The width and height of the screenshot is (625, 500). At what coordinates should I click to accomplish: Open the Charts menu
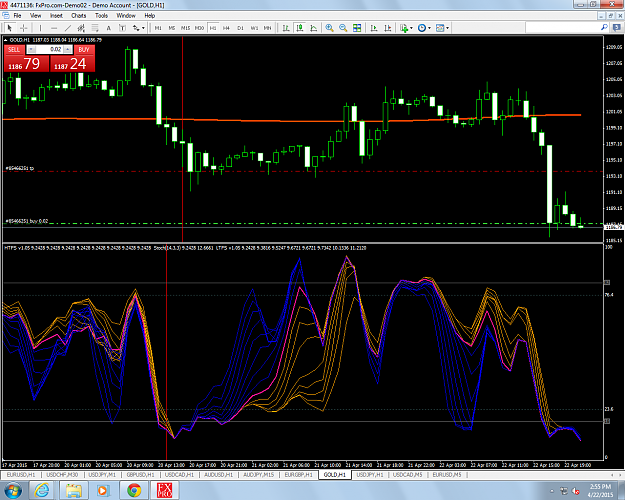tap(79, 16)
